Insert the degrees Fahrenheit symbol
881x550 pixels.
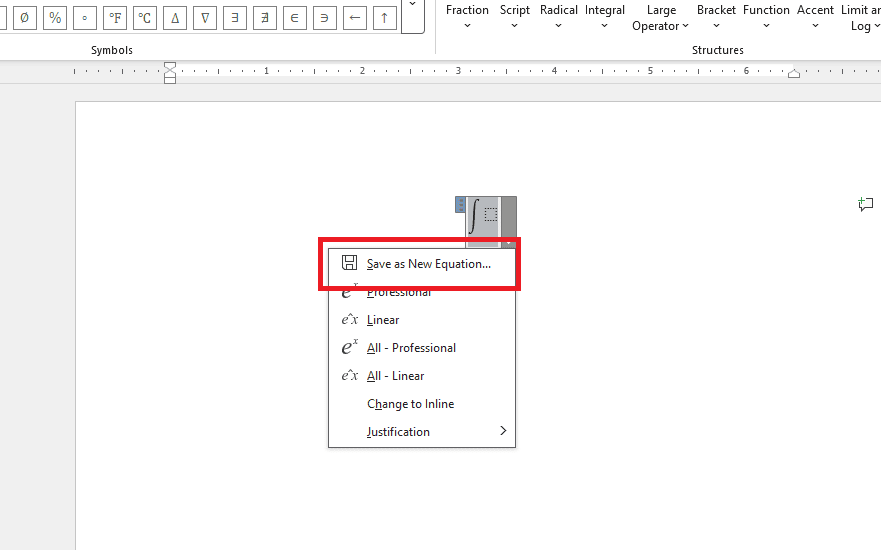point(115,17)
